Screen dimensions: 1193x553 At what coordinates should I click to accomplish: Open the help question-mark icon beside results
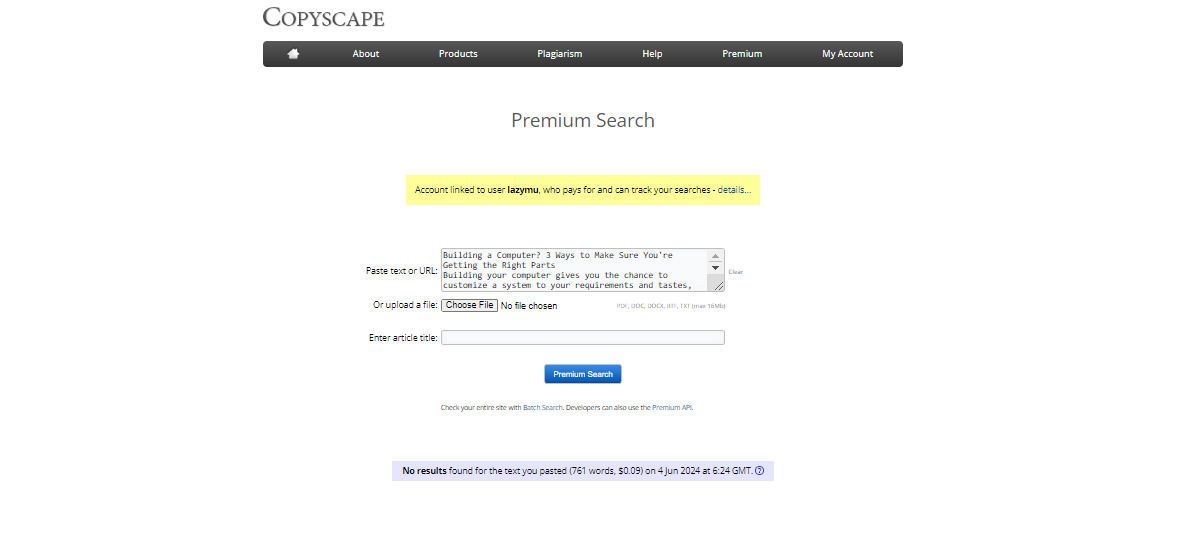pyautogui.click(x=759, y=471)
